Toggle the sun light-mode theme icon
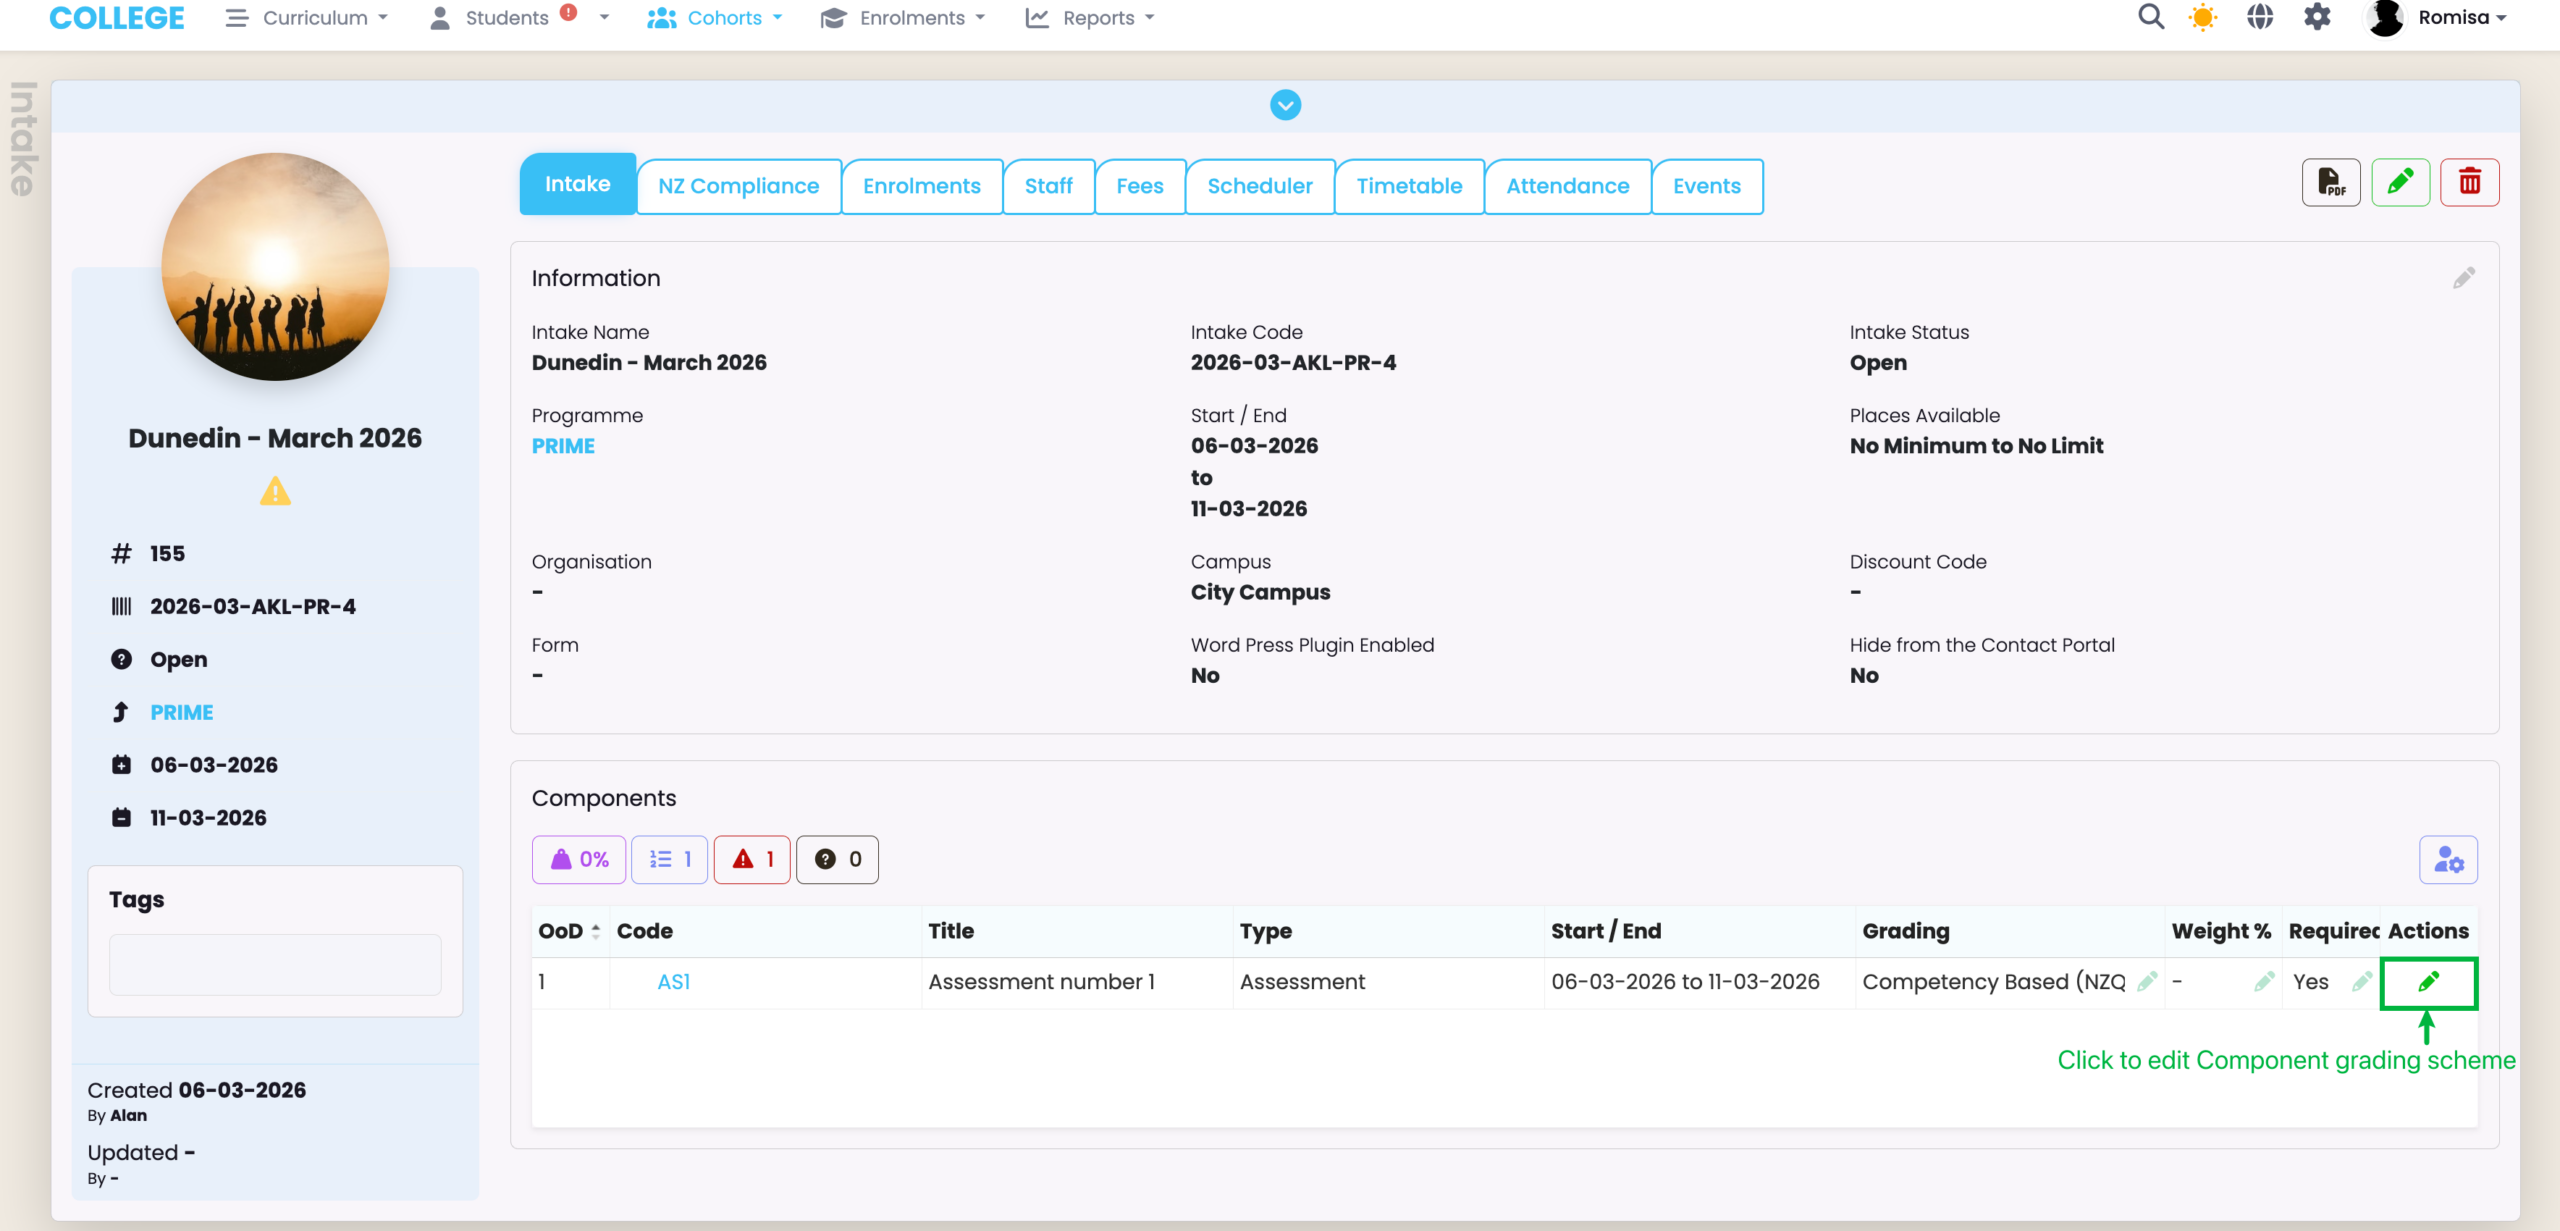Image resolution: width=2560 pixels, height=1231 pixels. click(x=2203, y=17)
